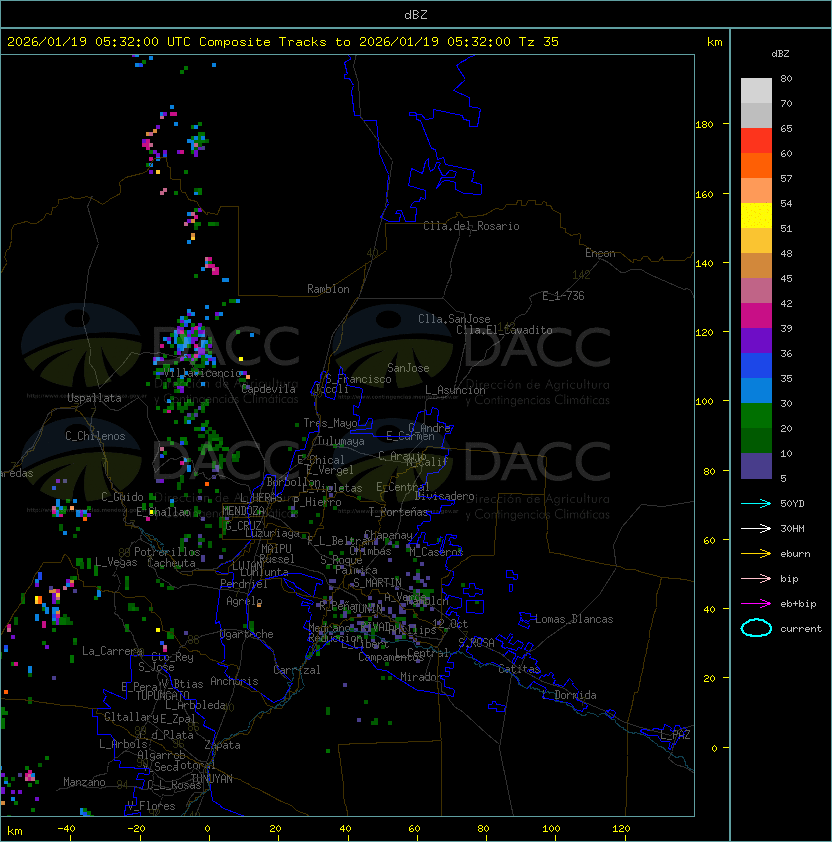Click the 'Luzuriaga' label on map
Viewport: 832px width, 842px height.
[272, 533]
